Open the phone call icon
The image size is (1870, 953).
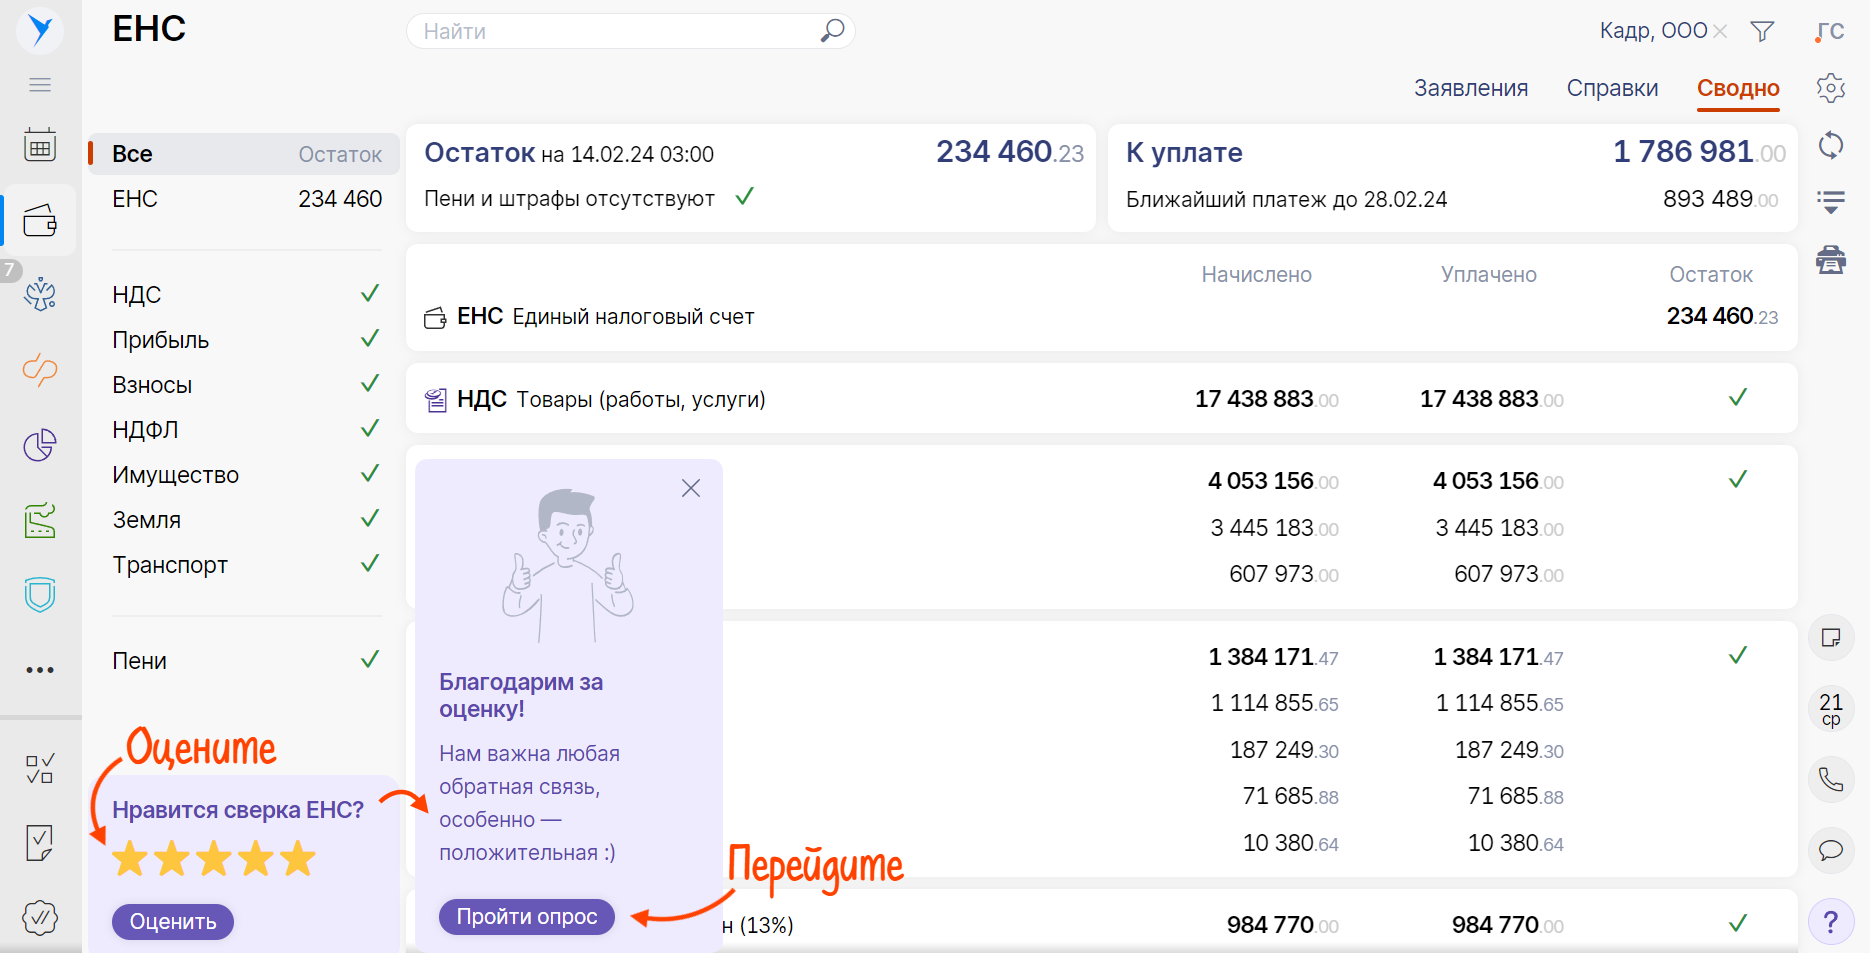pos(1831,779)
